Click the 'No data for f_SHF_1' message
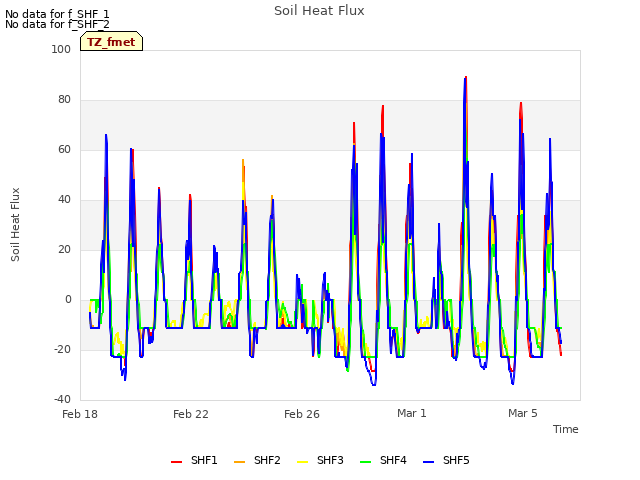This screenshot has height=480, width=640. coord(57,14)
